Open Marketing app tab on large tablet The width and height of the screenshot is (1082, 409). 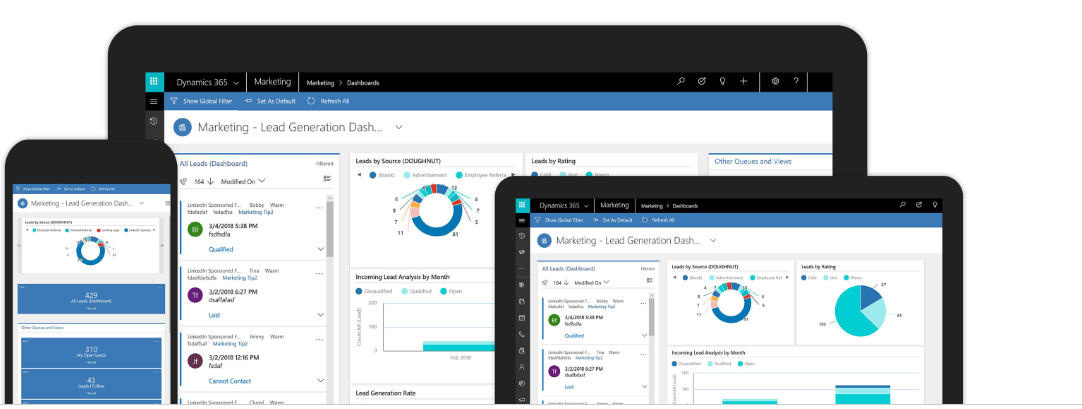coord(273,82)
